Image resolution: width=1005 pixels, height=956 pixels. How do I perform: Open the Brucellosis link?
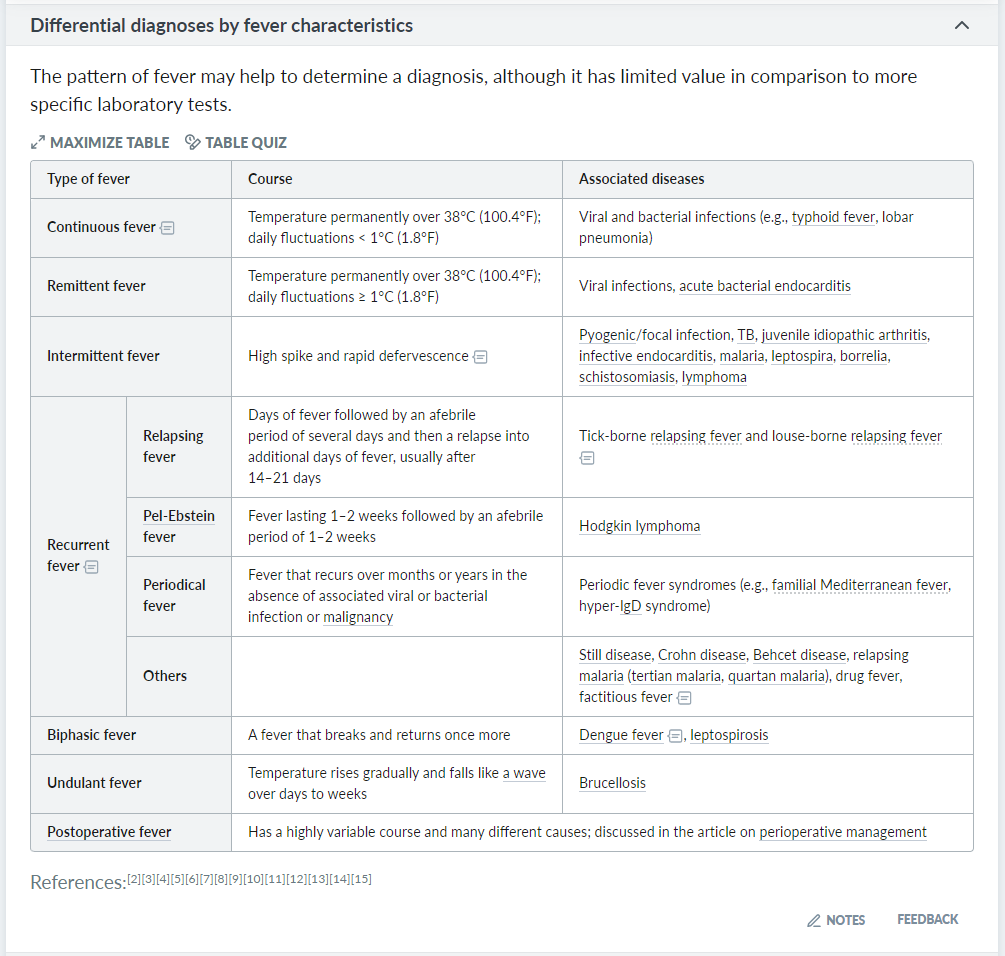pos(612,783)
